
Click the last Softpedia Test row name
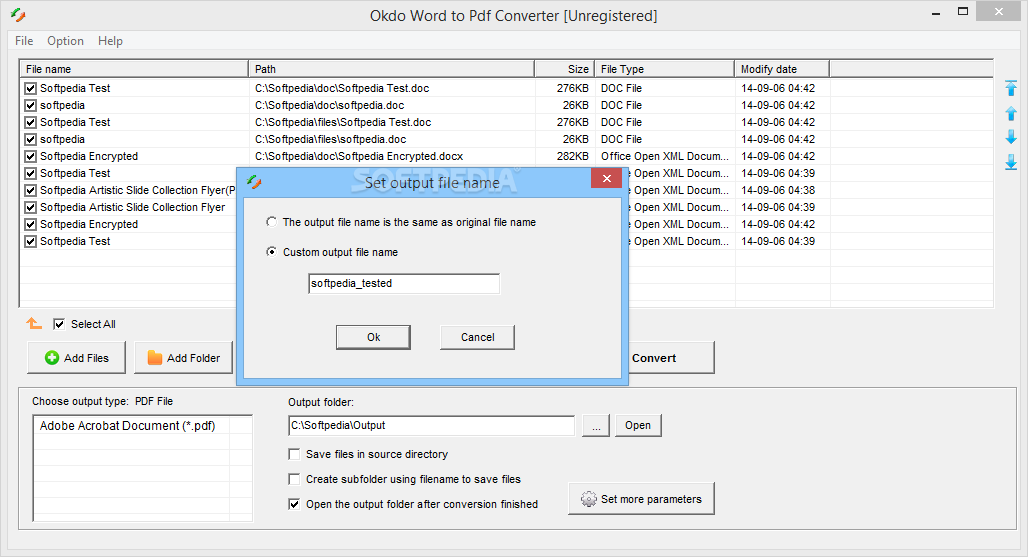coord(75,241)
